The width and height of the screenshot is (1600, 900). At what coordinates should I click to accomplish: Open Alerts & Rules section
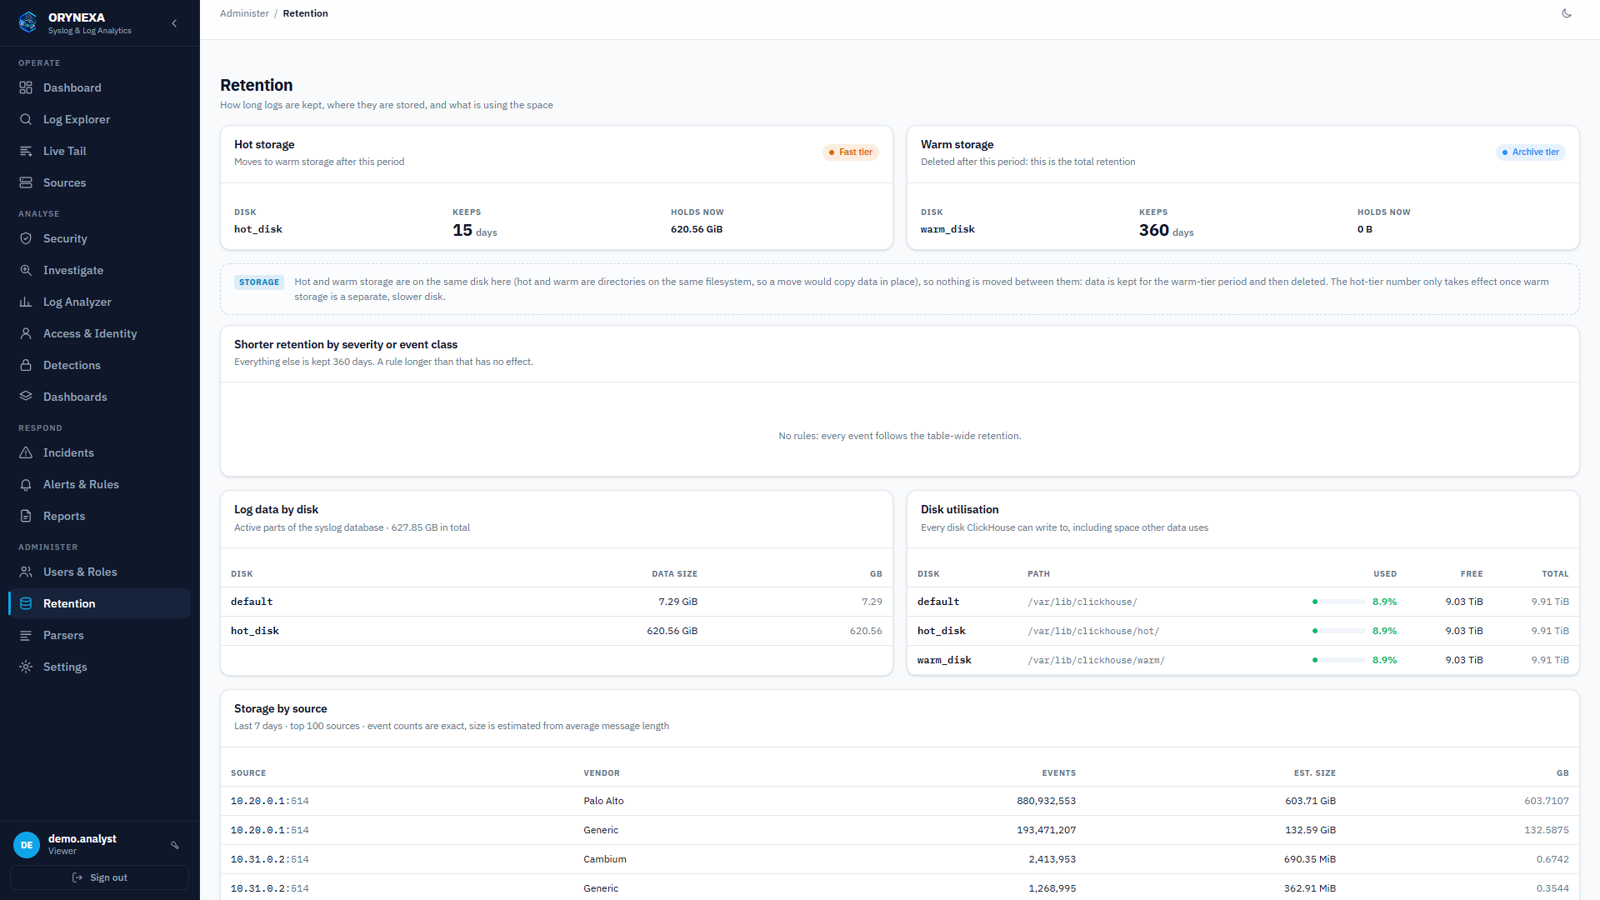coord(100,485)
